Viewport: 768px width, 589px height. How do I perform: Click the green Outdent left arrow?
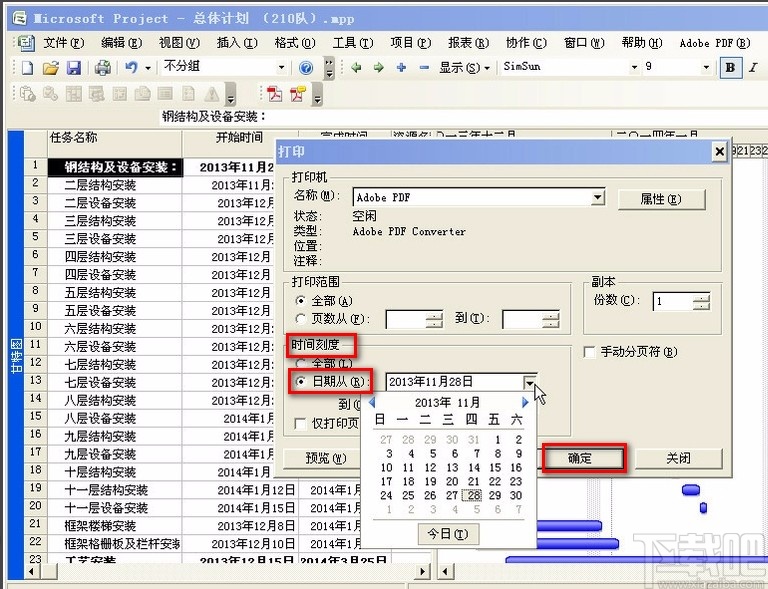356,67
